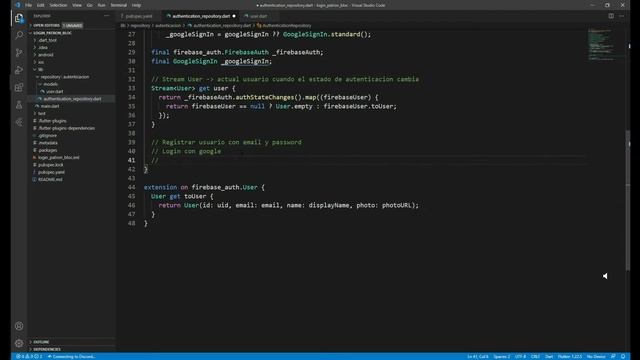The width and height of the screenshot is (640, 360).
Task: Open .flutter-plugins-dependencies file
Action: (x=66, y=128)
